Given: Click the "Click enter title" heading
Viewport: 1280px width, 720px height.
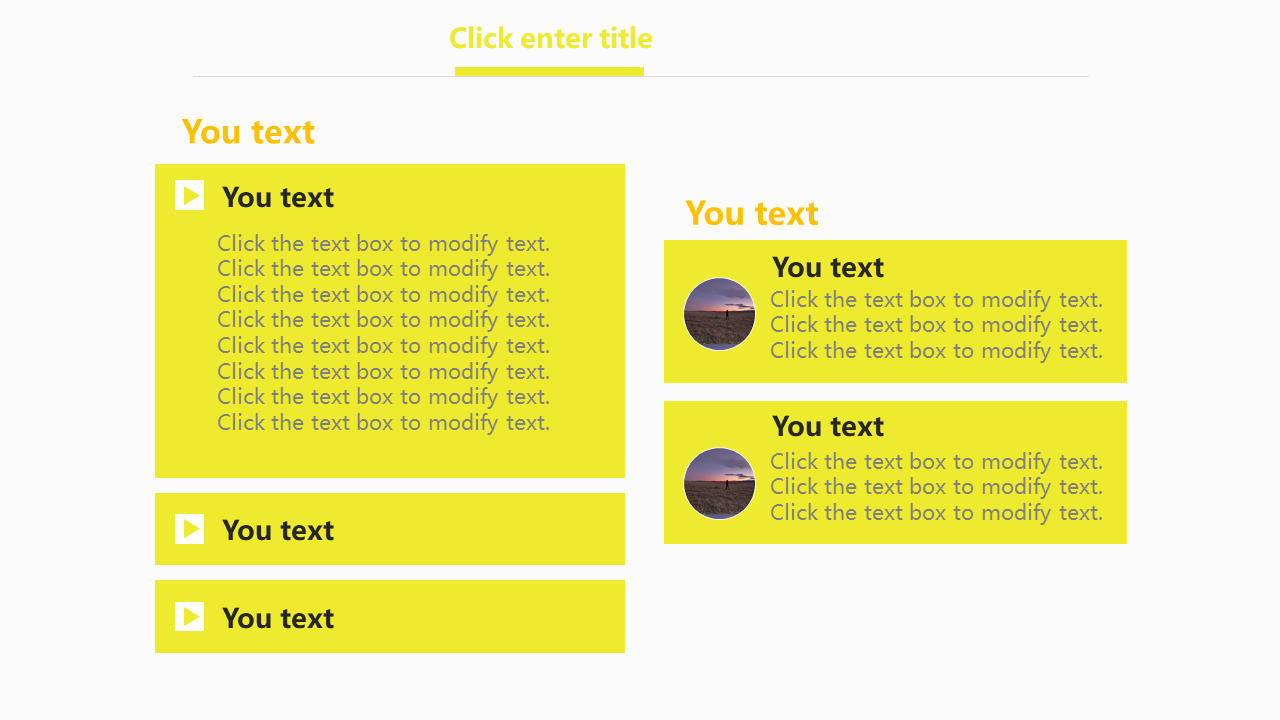Looking at the screenshot, I should [x=550, y=38].
